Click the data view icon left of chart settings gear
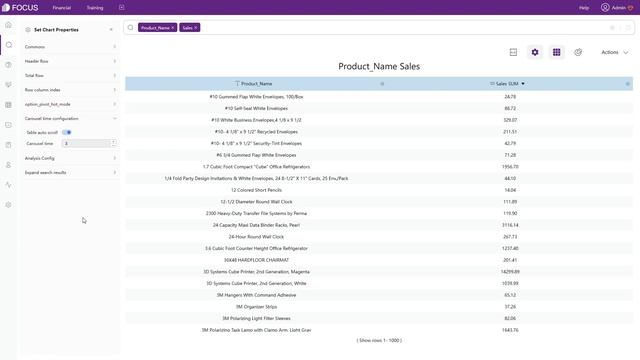 [x=513, y=52]
